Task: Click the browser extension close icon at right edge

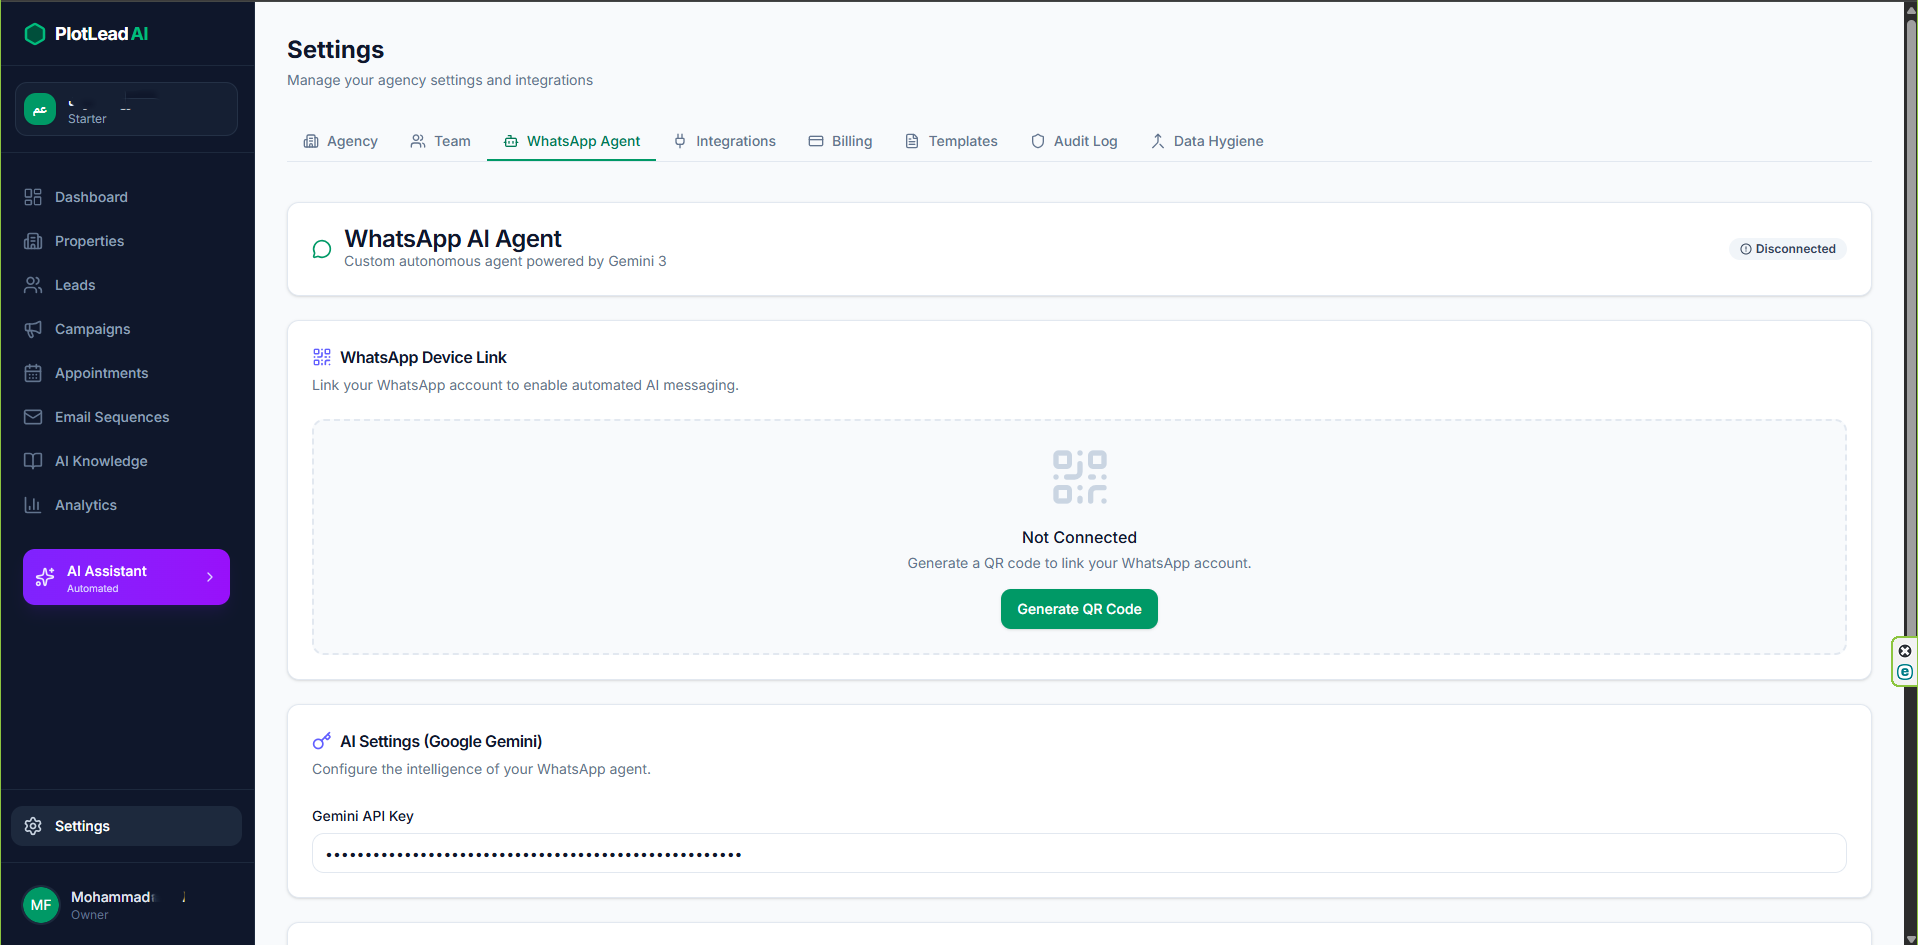Action: point(1905,651)
